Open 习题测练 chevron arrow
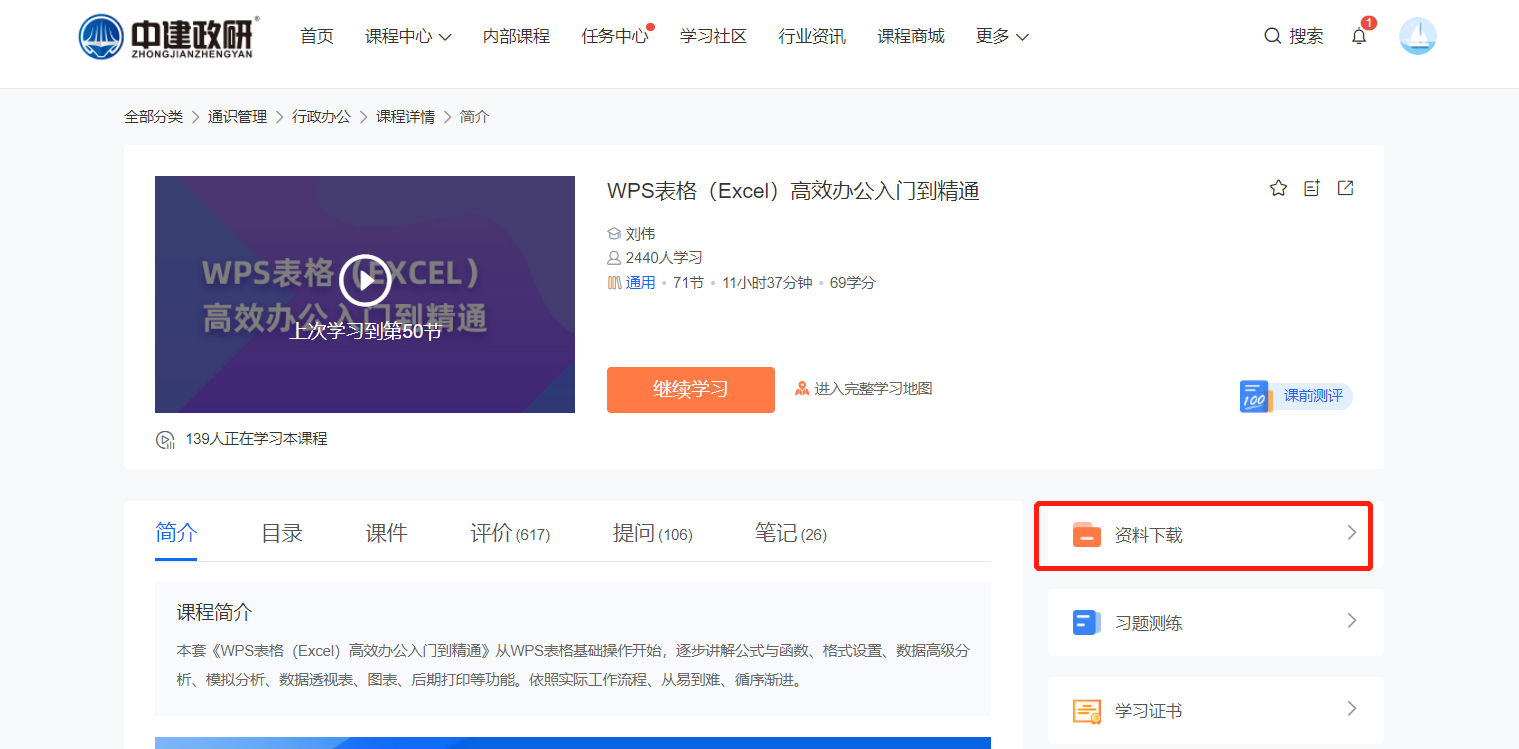1519x749 pixels. 1352,621
